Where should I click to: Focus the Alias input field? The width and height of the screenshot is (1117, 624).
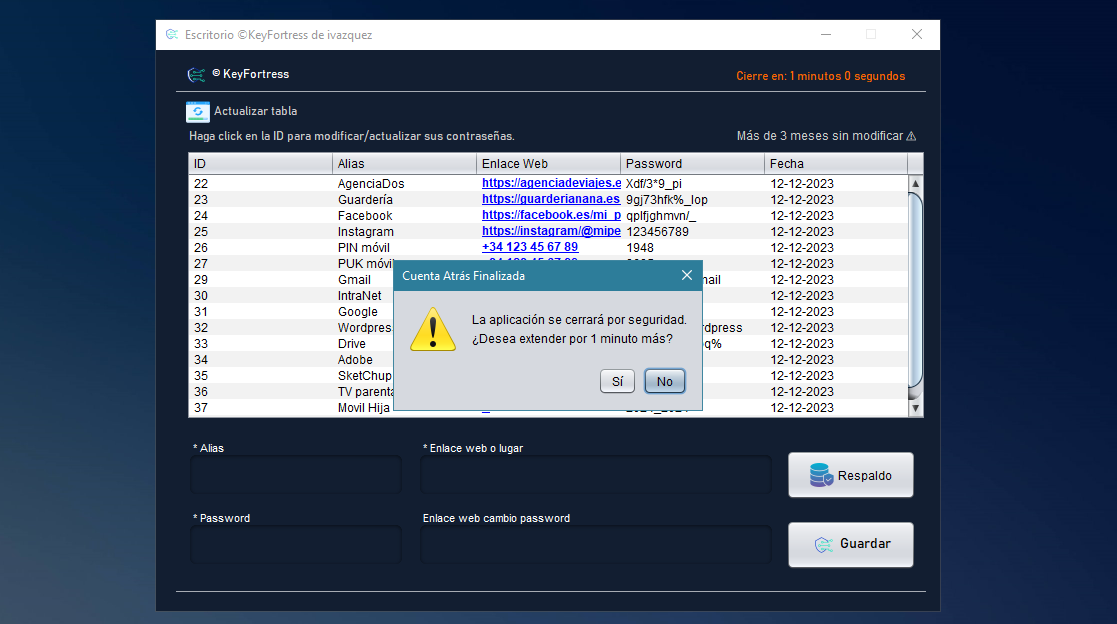pyautogui.click(x=296, y=475)
